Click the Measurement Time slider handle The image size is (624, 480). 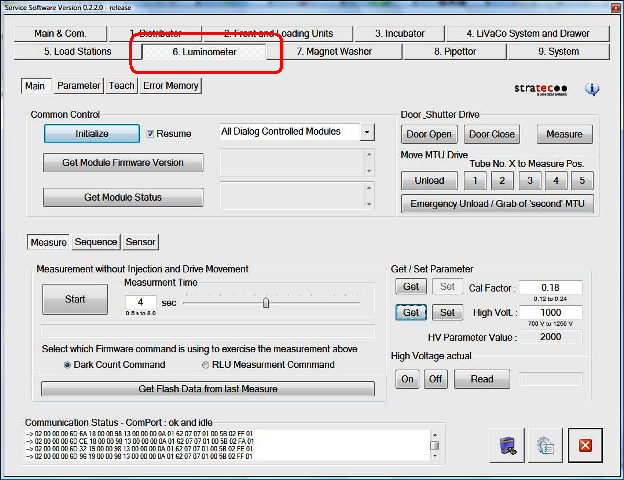266,301
